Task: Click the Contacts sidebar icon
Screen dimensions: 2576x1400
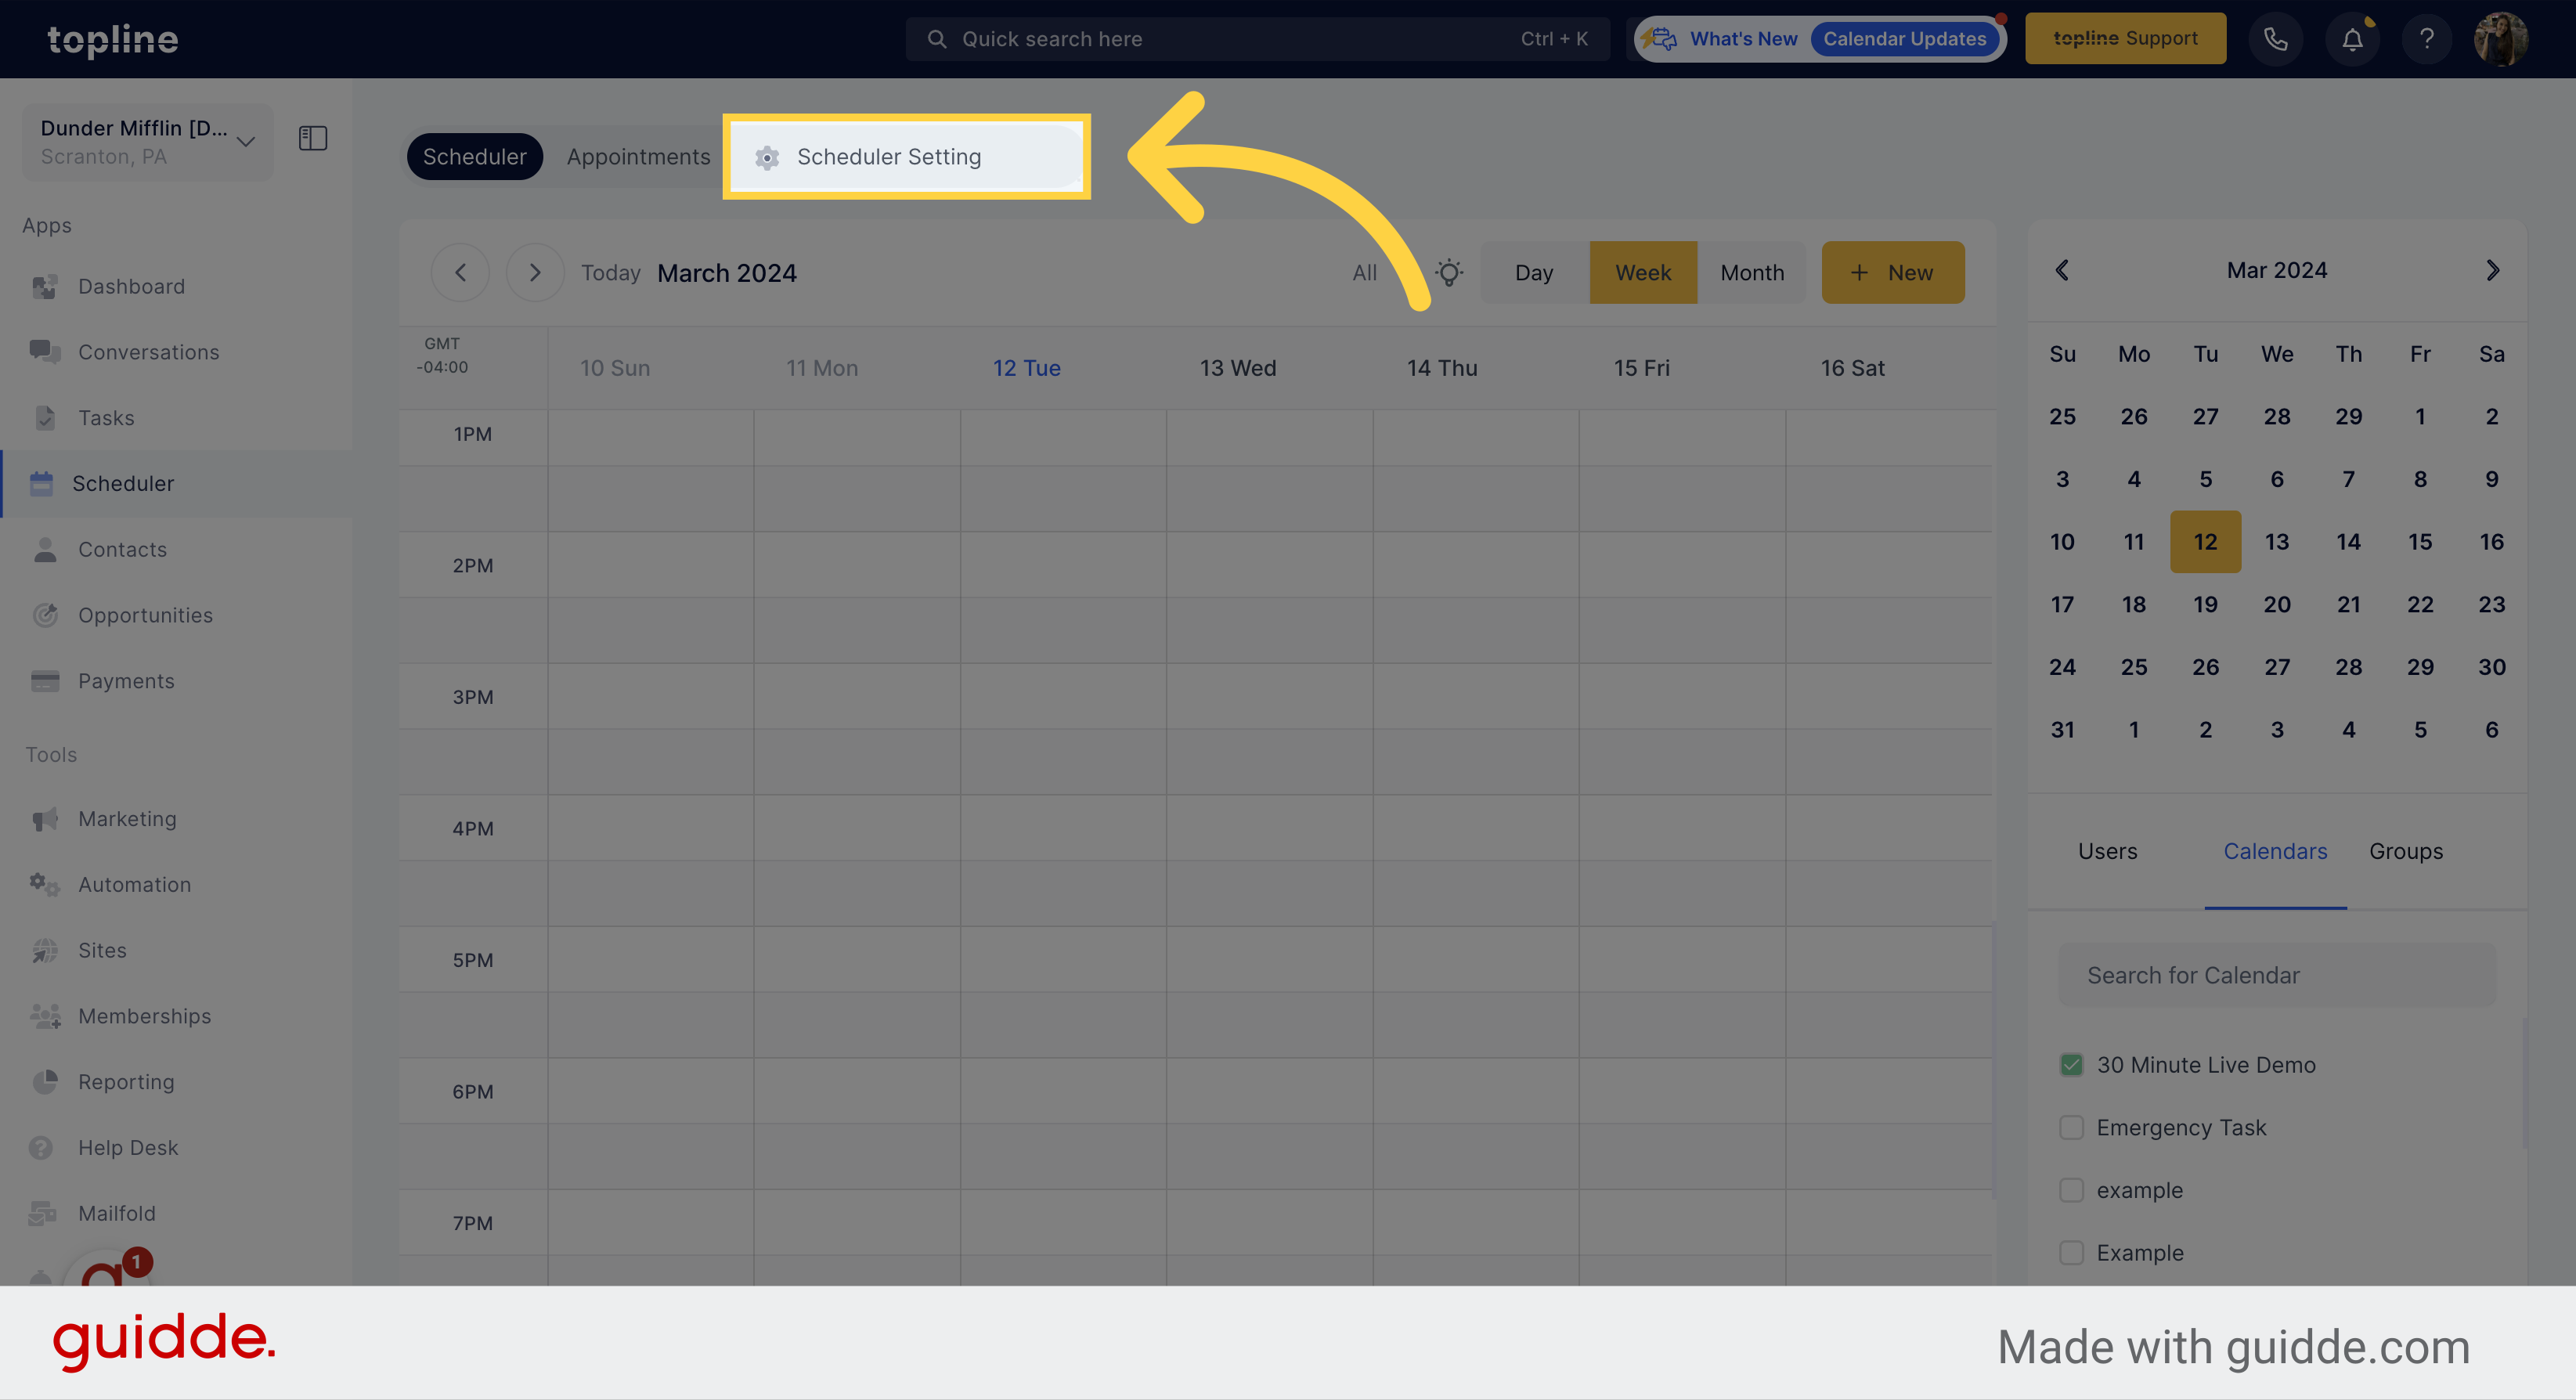Action: (x=45, y=548)
